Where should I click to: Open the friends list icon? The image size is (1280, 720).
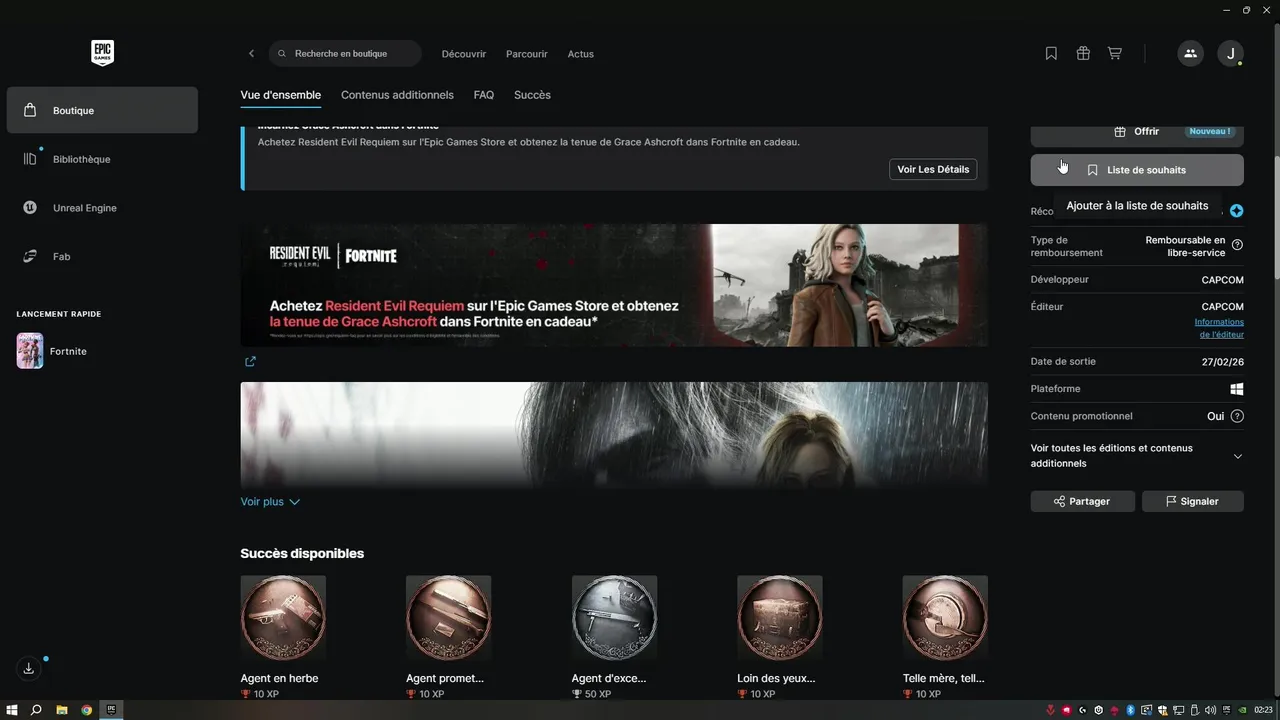pyautogui.click(x=1190, y=54)
